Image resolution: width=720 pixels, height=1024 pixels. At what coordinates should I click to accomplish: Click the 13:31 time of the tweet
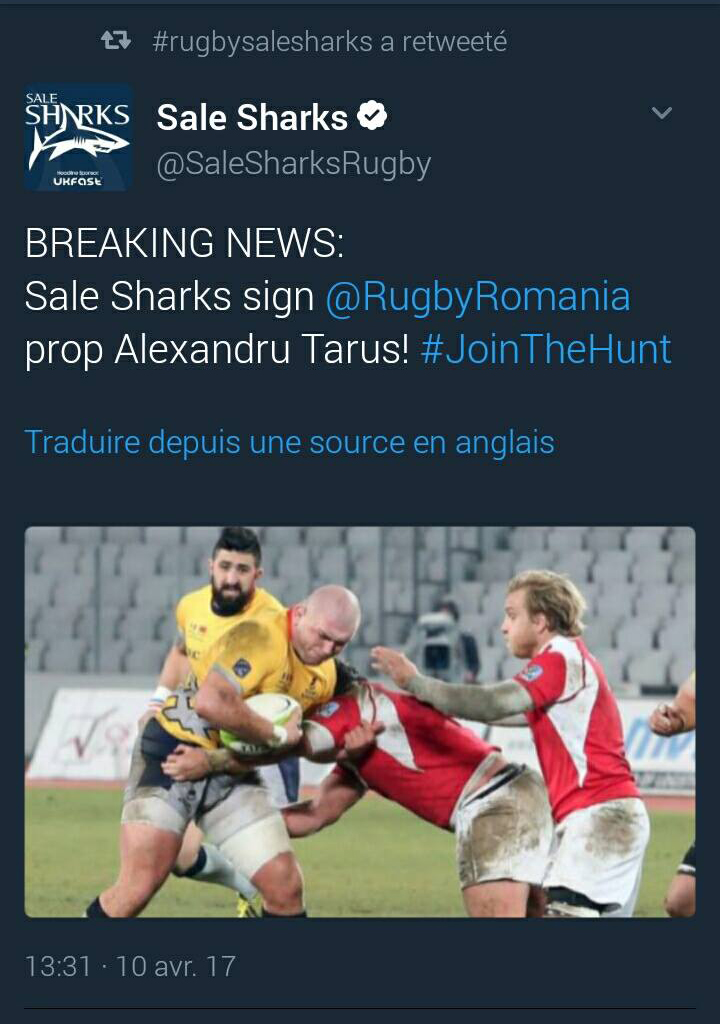57,967
